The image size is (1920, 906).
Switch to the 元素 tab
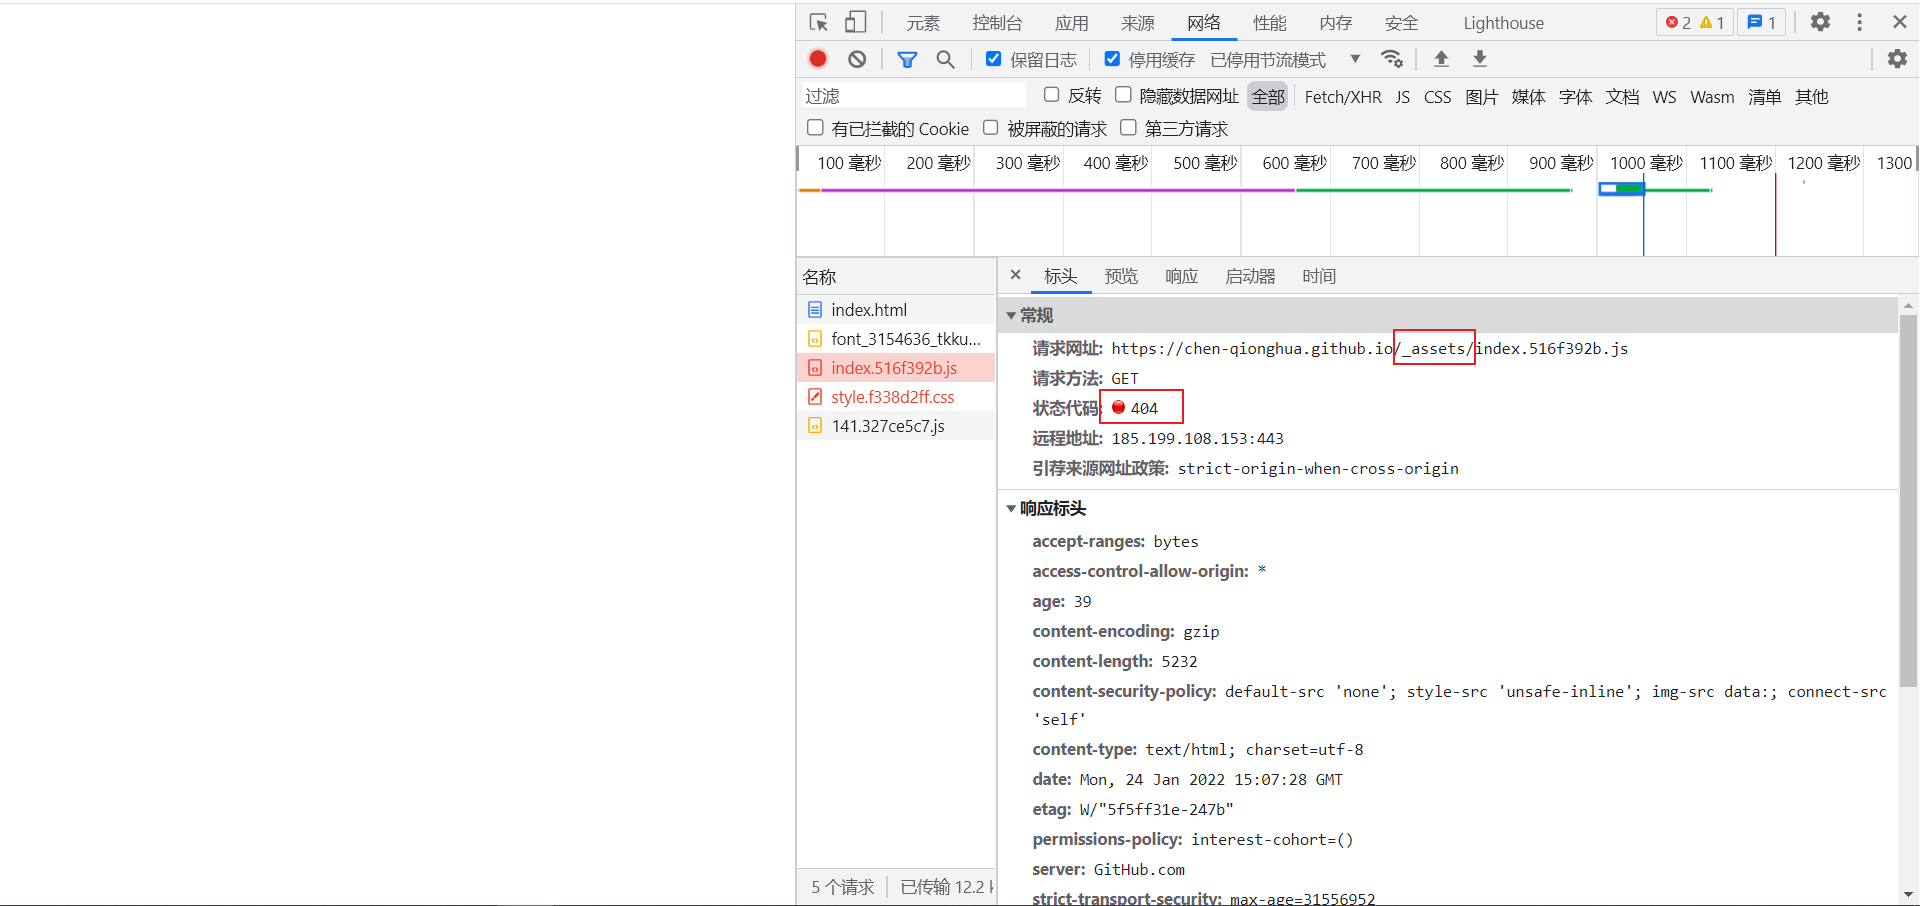(922, 23)
